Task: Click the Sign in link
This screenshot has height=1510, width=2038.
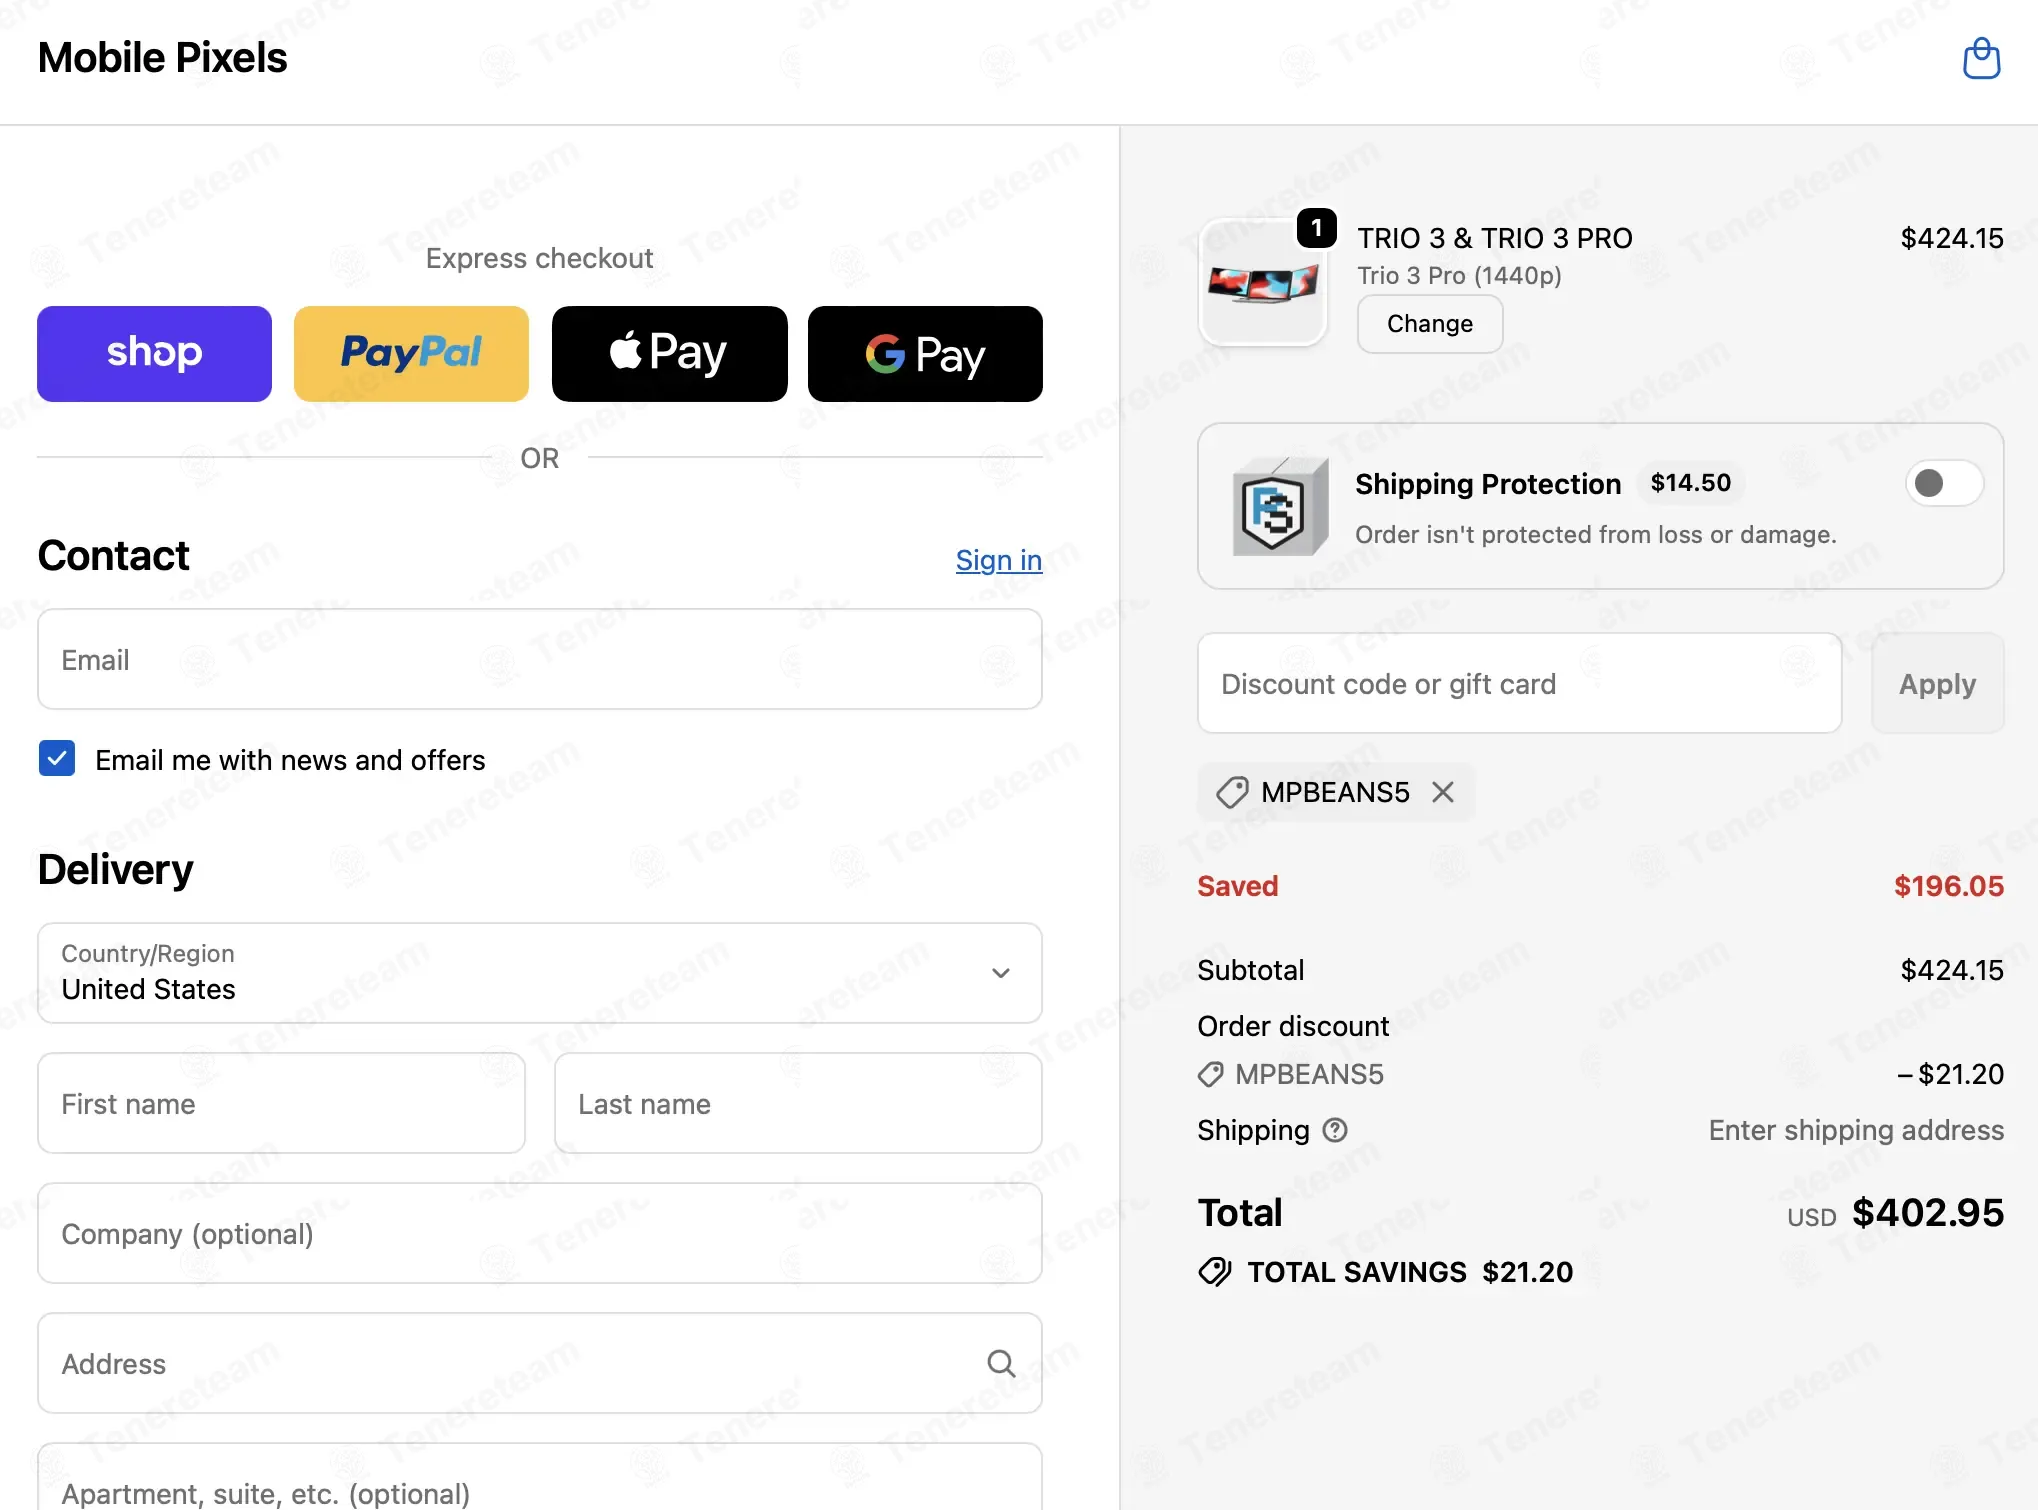Action: click(999, 560)
